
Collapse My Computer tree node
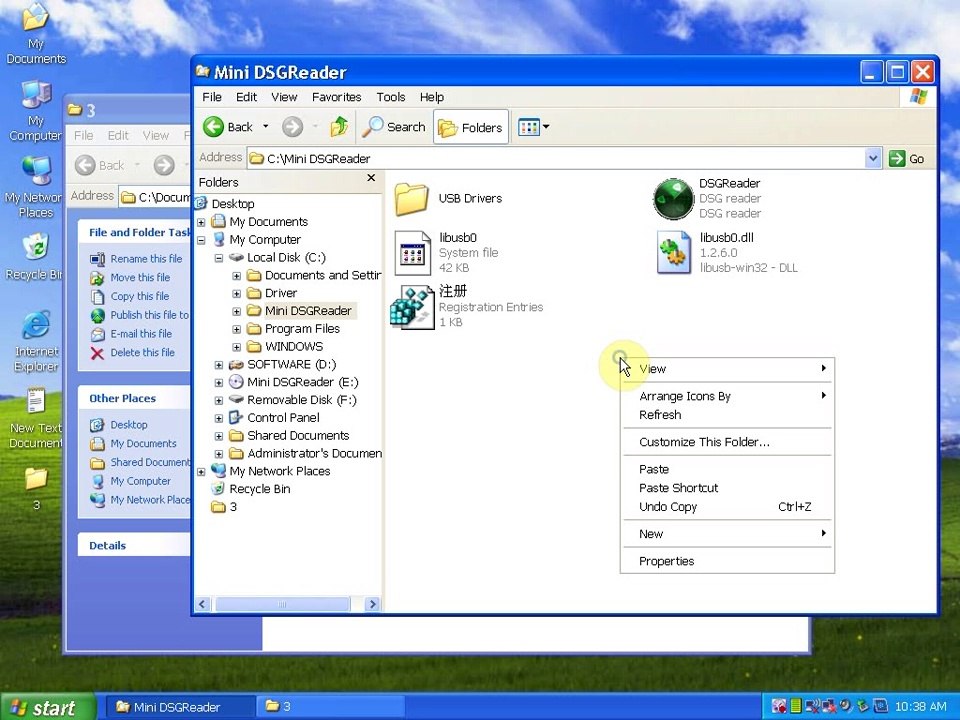tap(201, 240)
